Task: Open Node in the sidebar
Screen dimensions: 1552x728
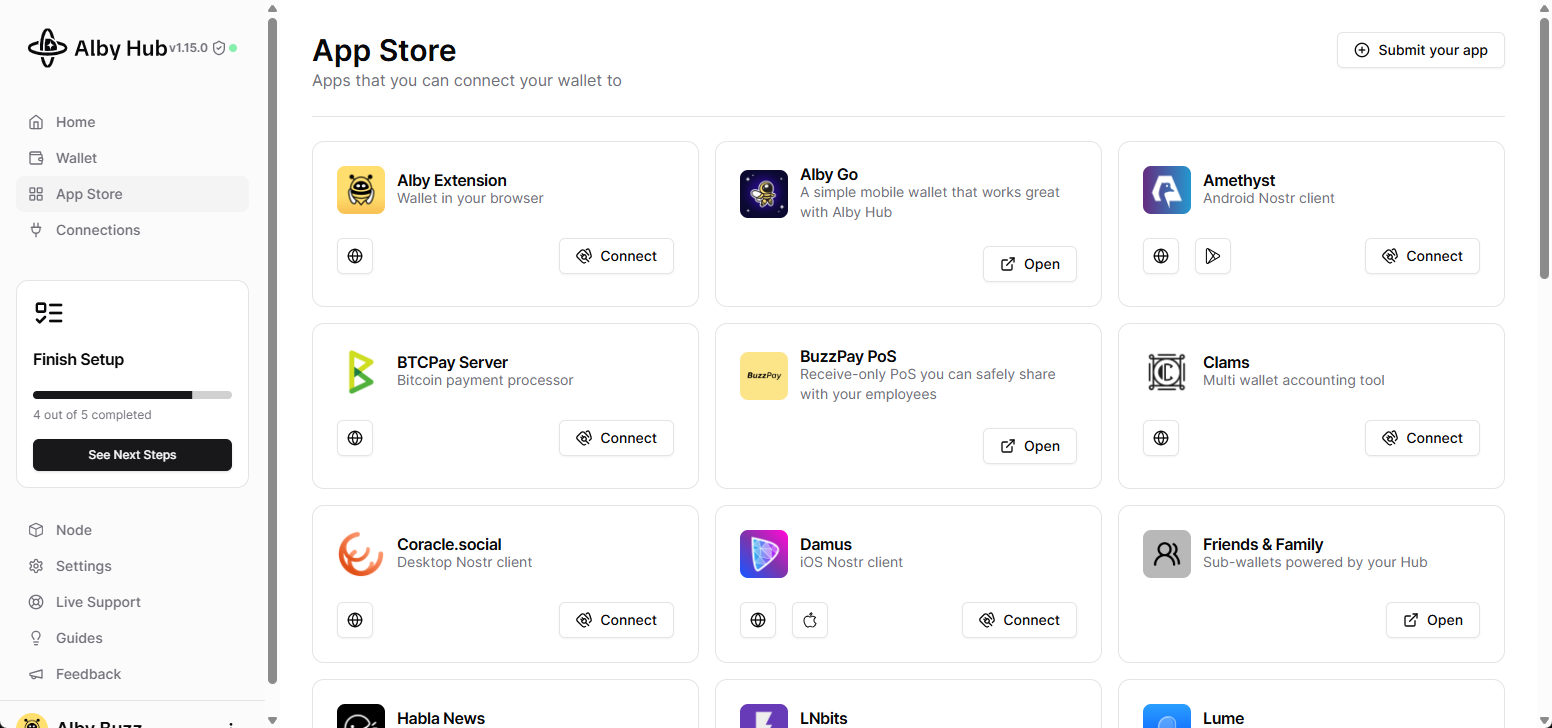Action: coord(132,530)
